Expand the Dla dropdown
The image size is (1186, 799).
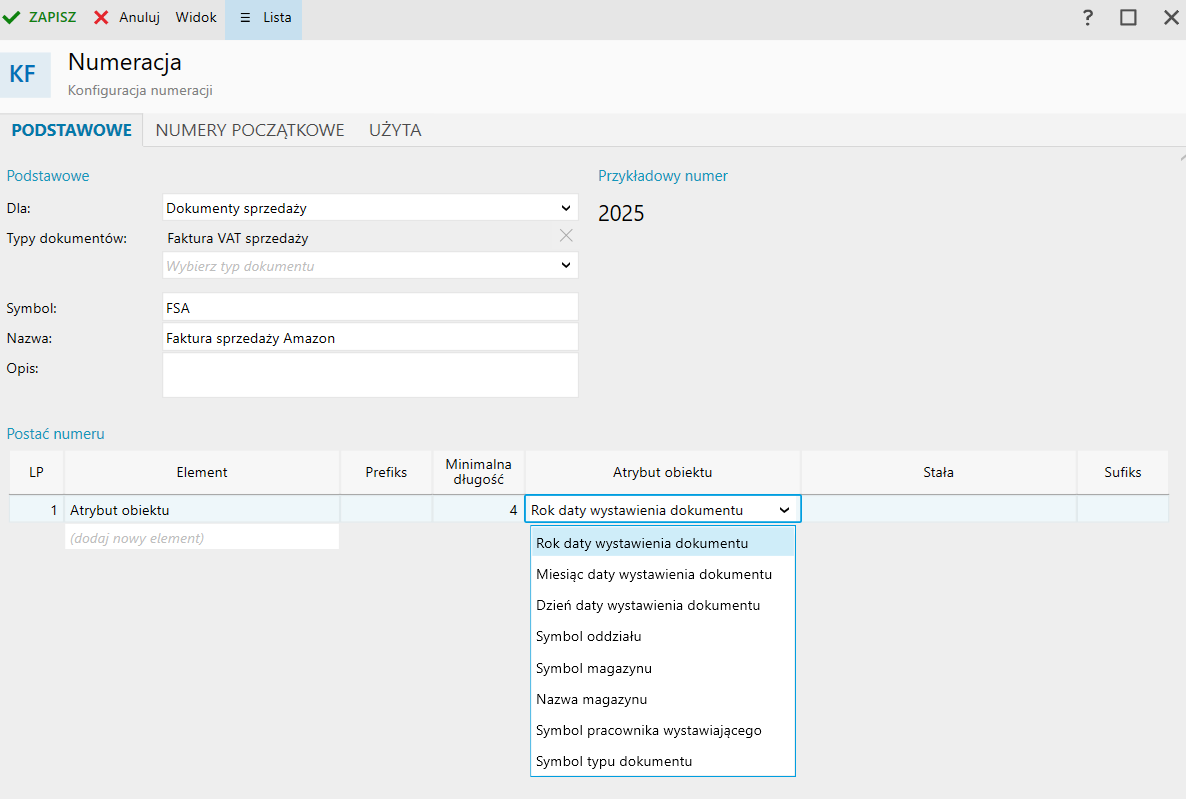(x=566, y=208)
